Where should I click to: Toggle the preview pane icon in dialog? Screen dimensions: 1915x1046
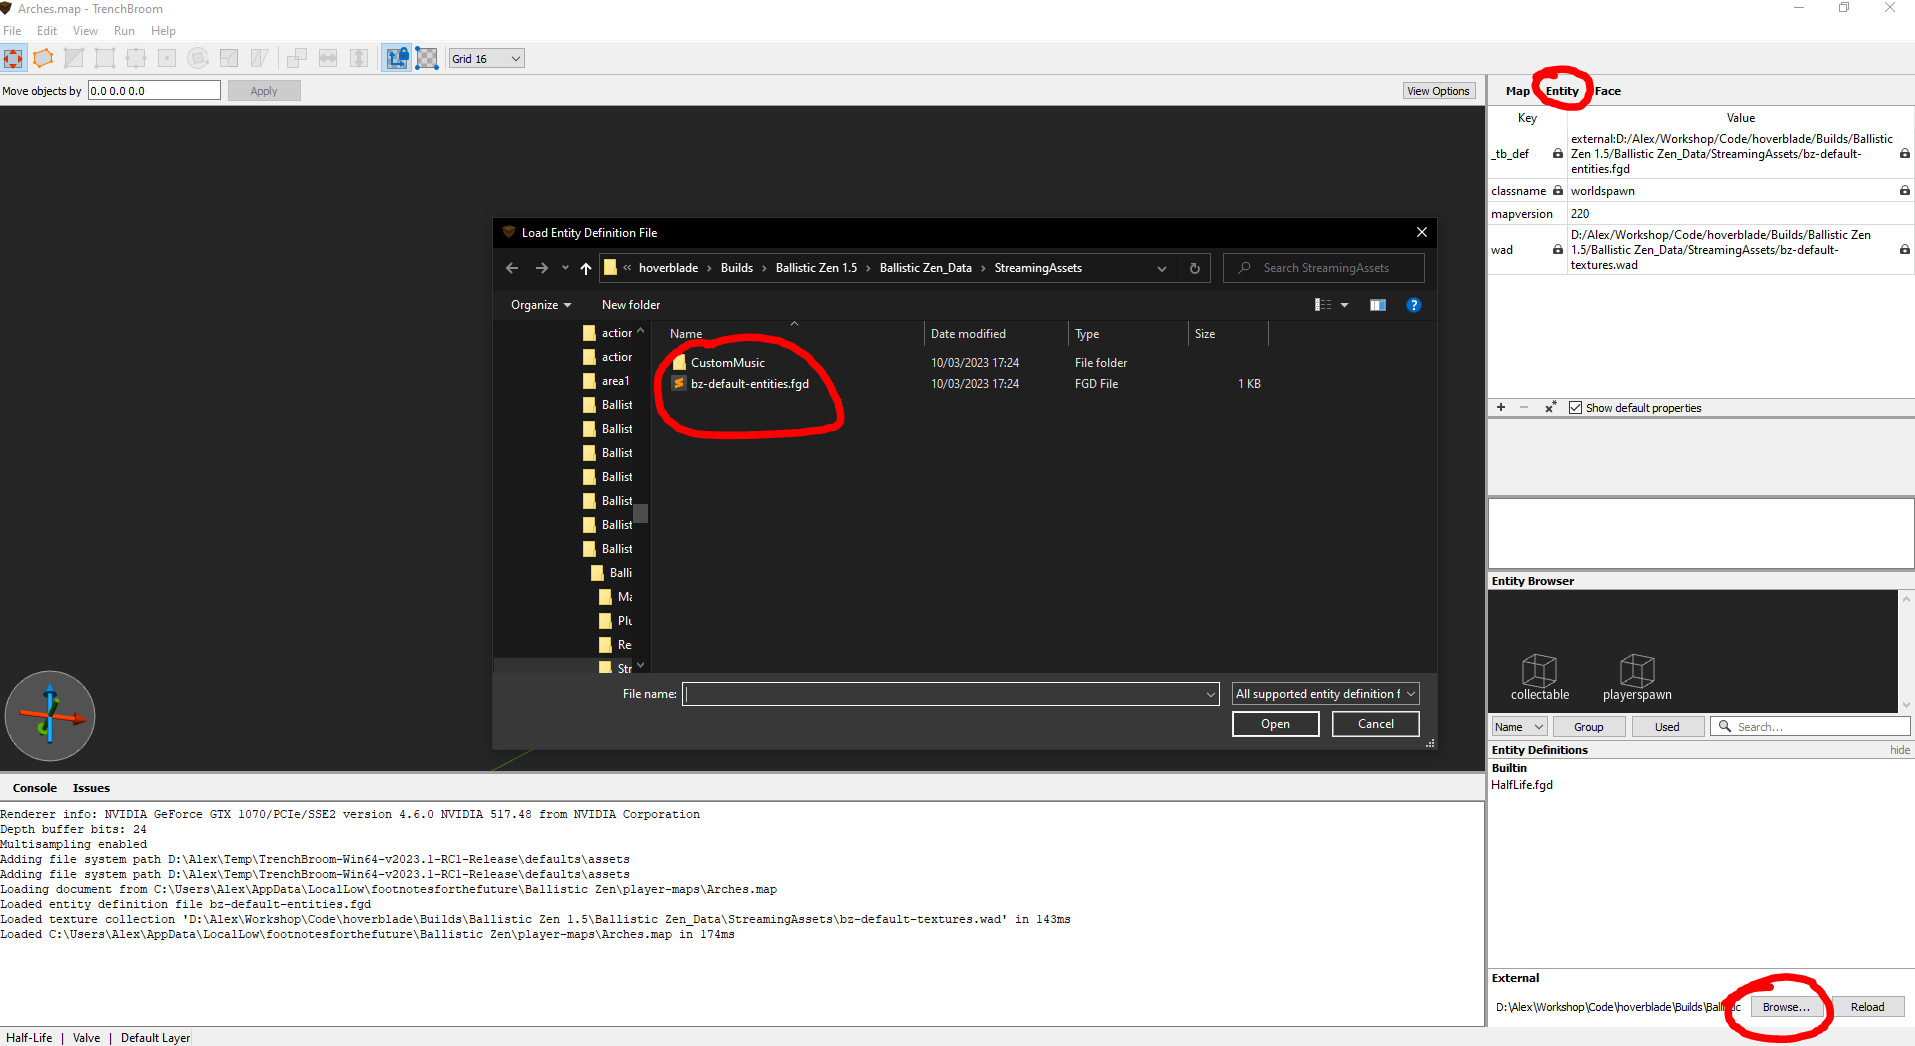point(1377,305)
